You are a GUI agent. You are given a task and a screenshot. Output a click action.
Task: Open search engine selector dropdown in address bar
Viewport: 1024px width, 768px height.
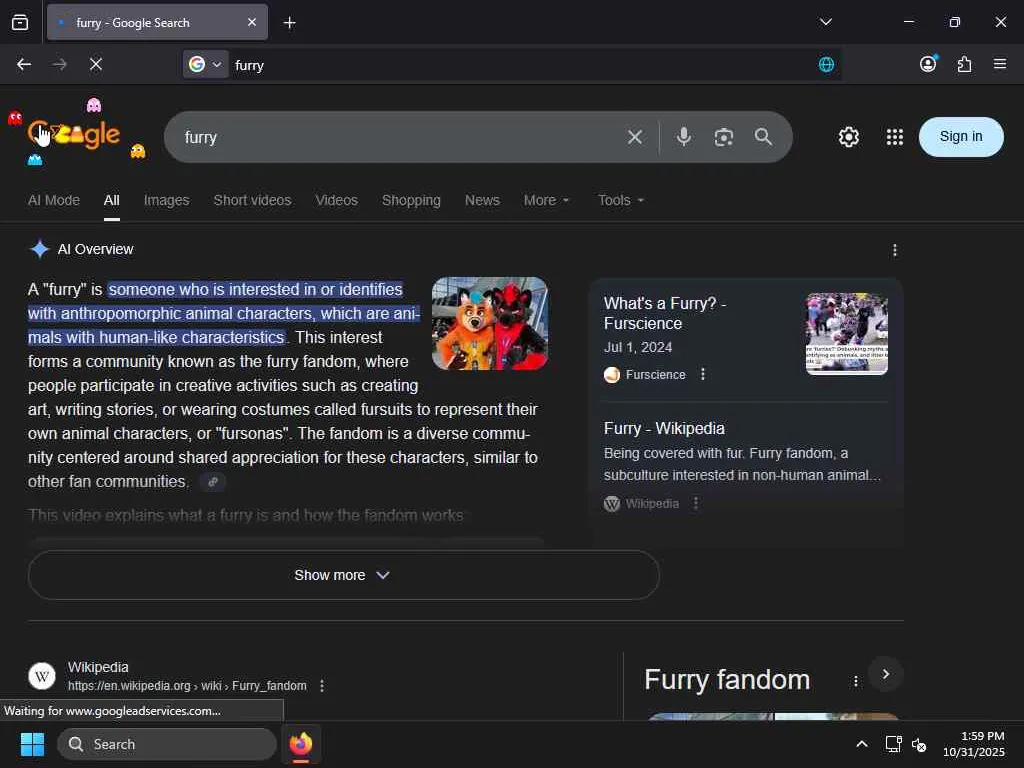pos(206,65)
